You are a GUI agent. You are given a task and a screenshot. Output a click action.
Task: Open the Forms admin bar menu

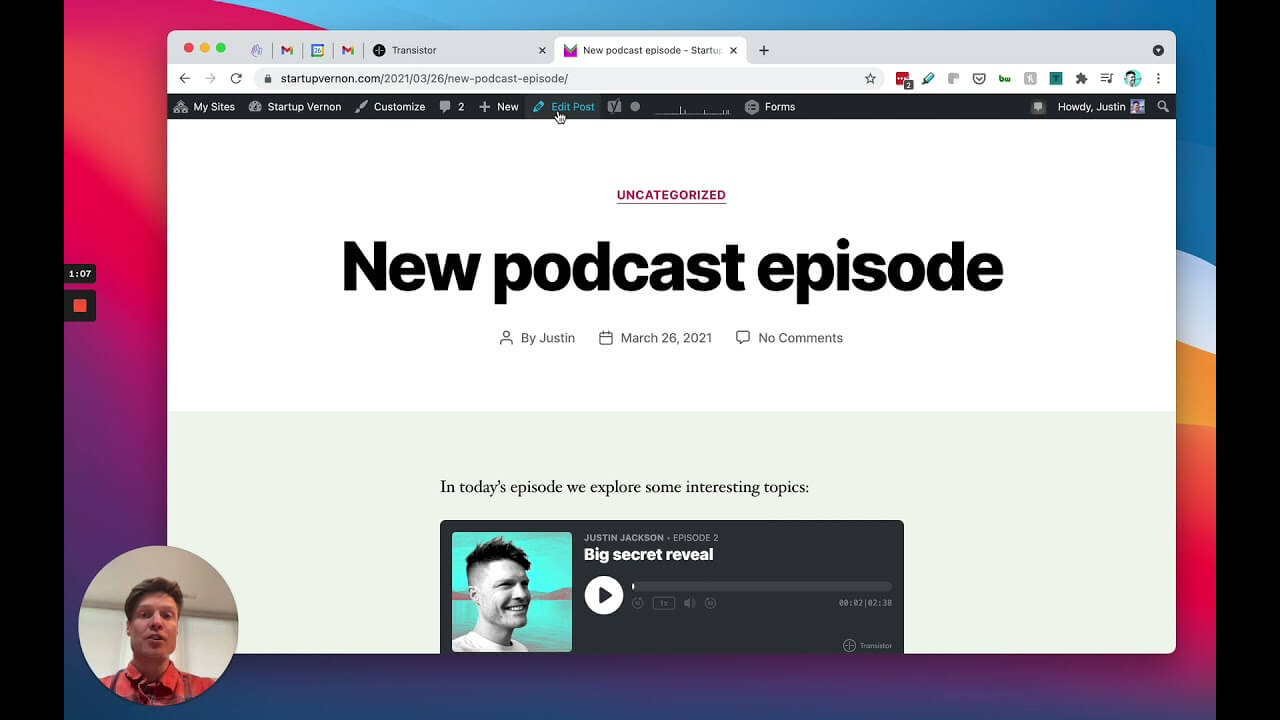click(770, 107)
